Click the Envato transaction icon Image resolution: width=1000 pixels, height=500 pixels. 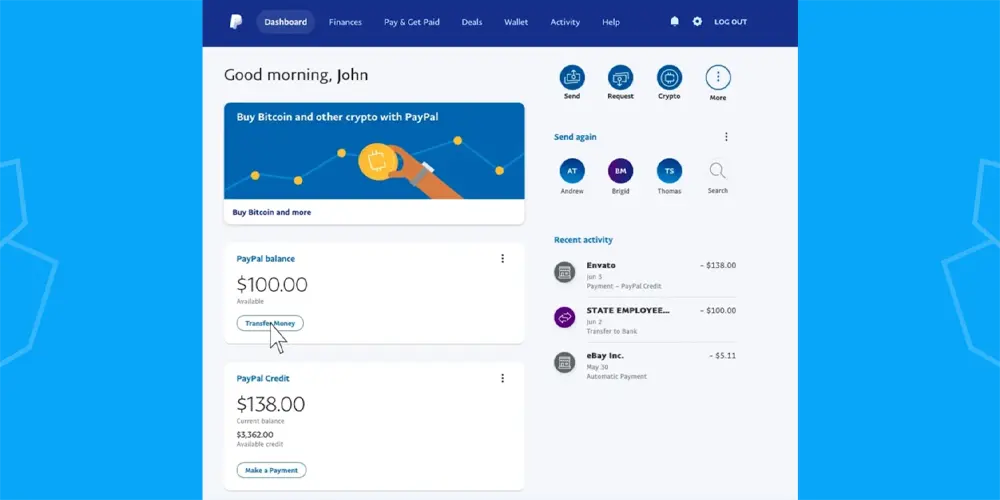564,272
